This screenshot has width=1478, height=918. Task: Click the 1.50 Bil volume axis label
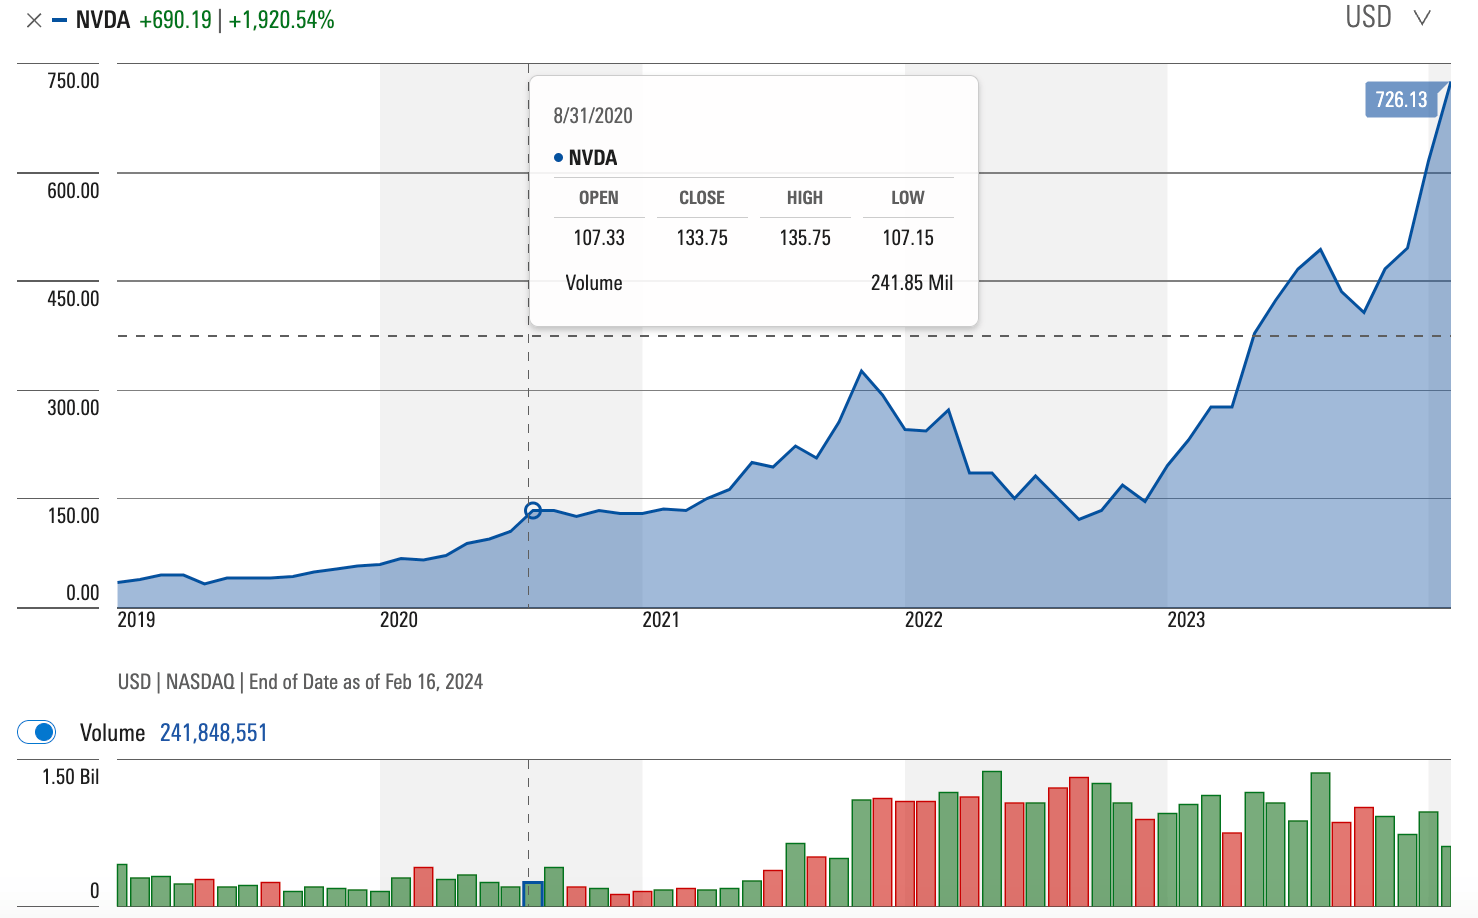click(x=70, y=777)
